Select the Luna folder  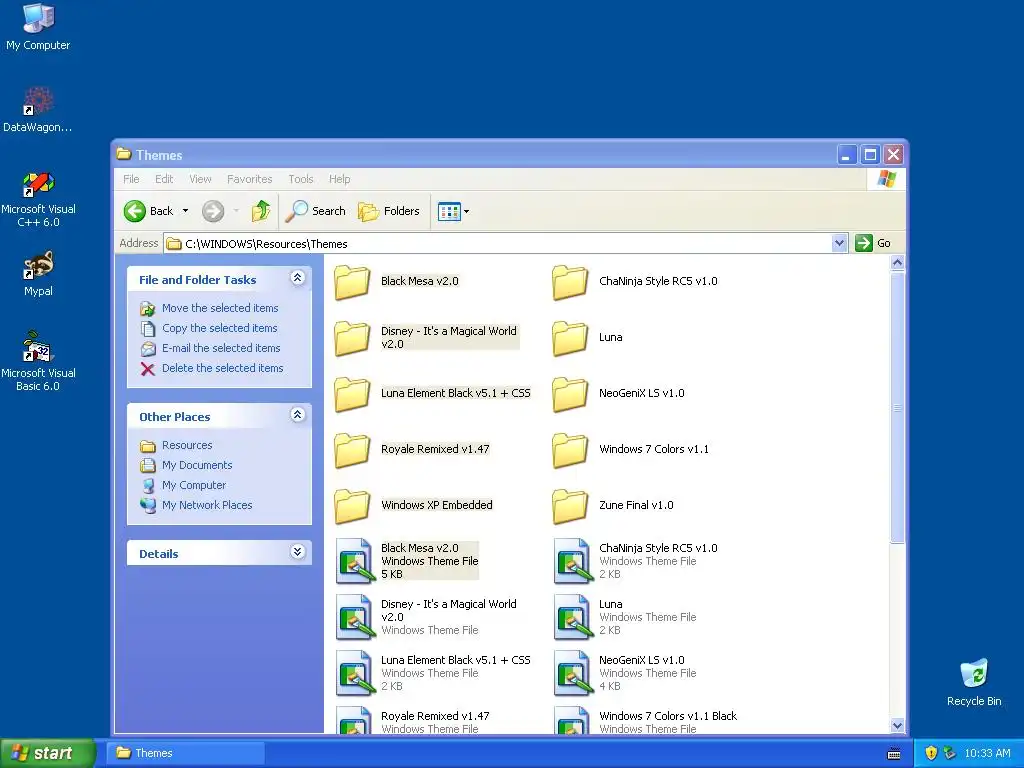point(587,338)
